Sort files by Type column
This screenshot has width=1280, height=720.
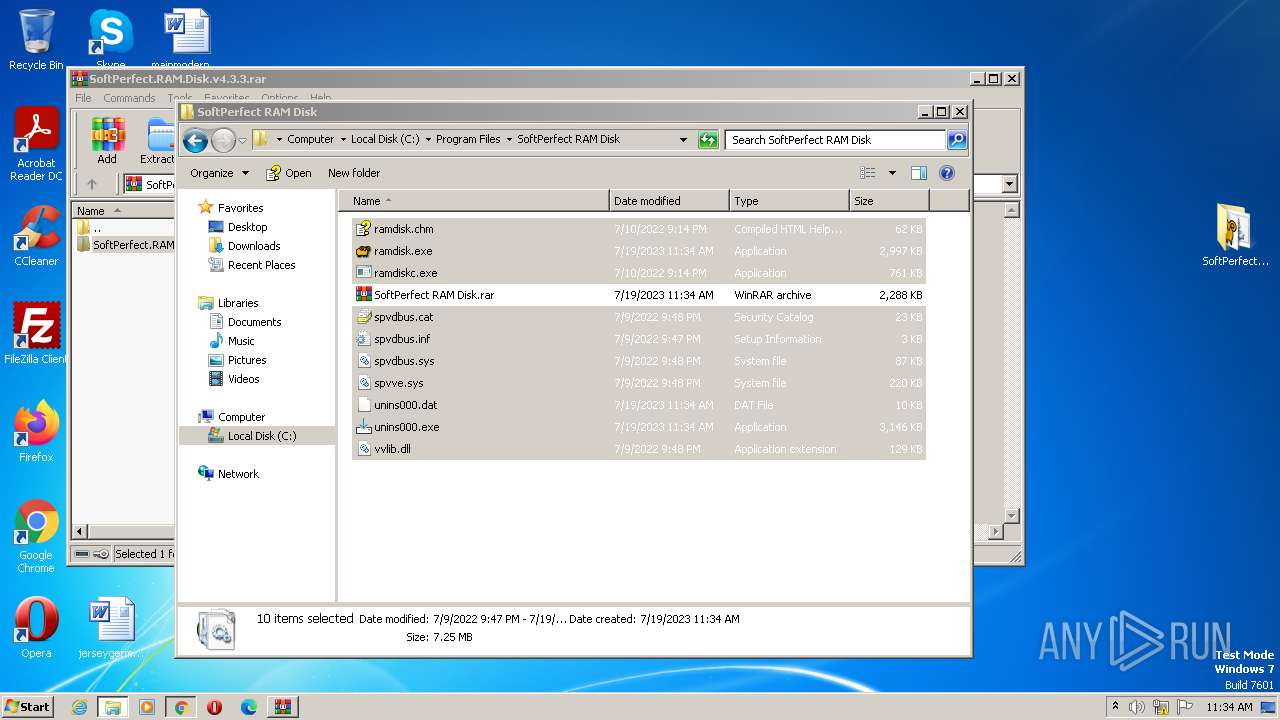789,201
